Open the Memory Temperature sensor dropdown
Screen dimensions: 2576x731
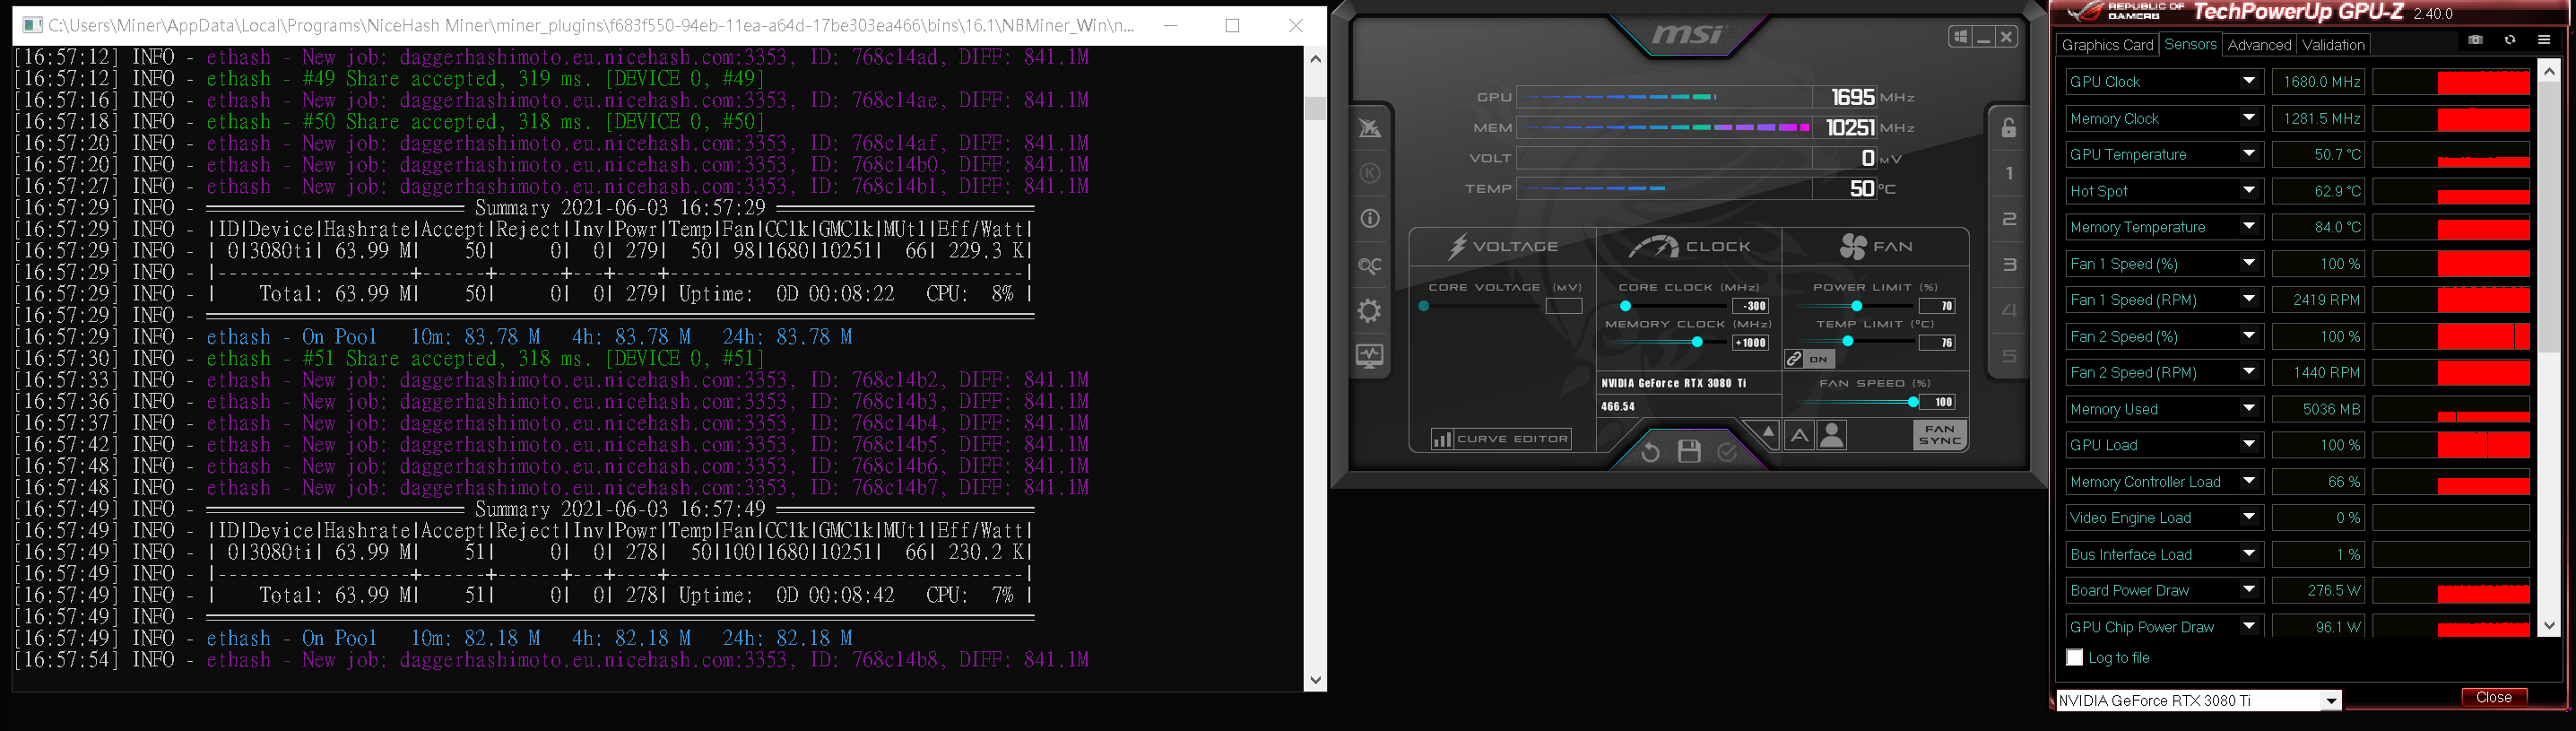(2249, 227)
